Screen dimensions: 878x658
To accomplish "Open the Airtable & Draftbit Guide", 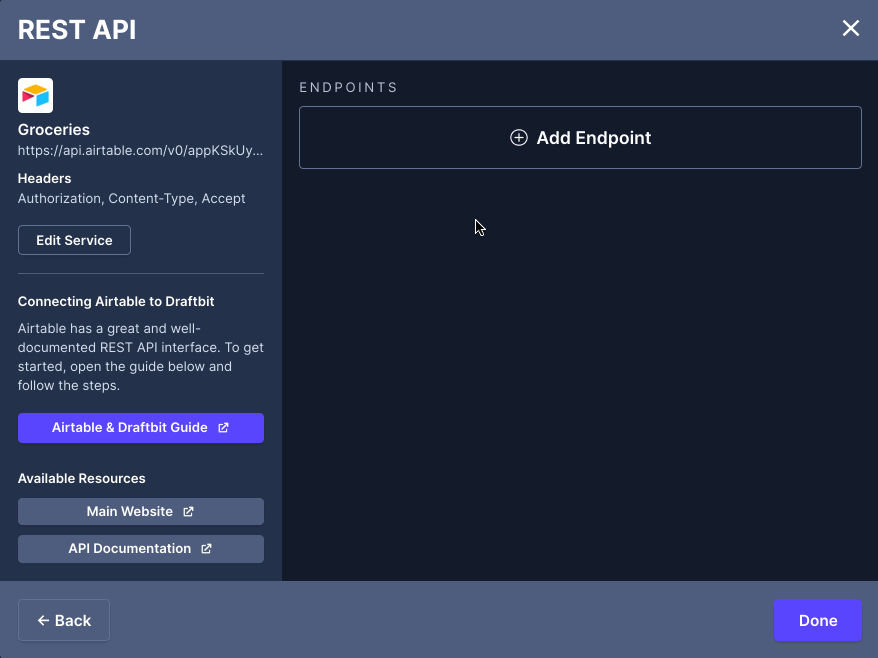I will [x=141, y=428].
